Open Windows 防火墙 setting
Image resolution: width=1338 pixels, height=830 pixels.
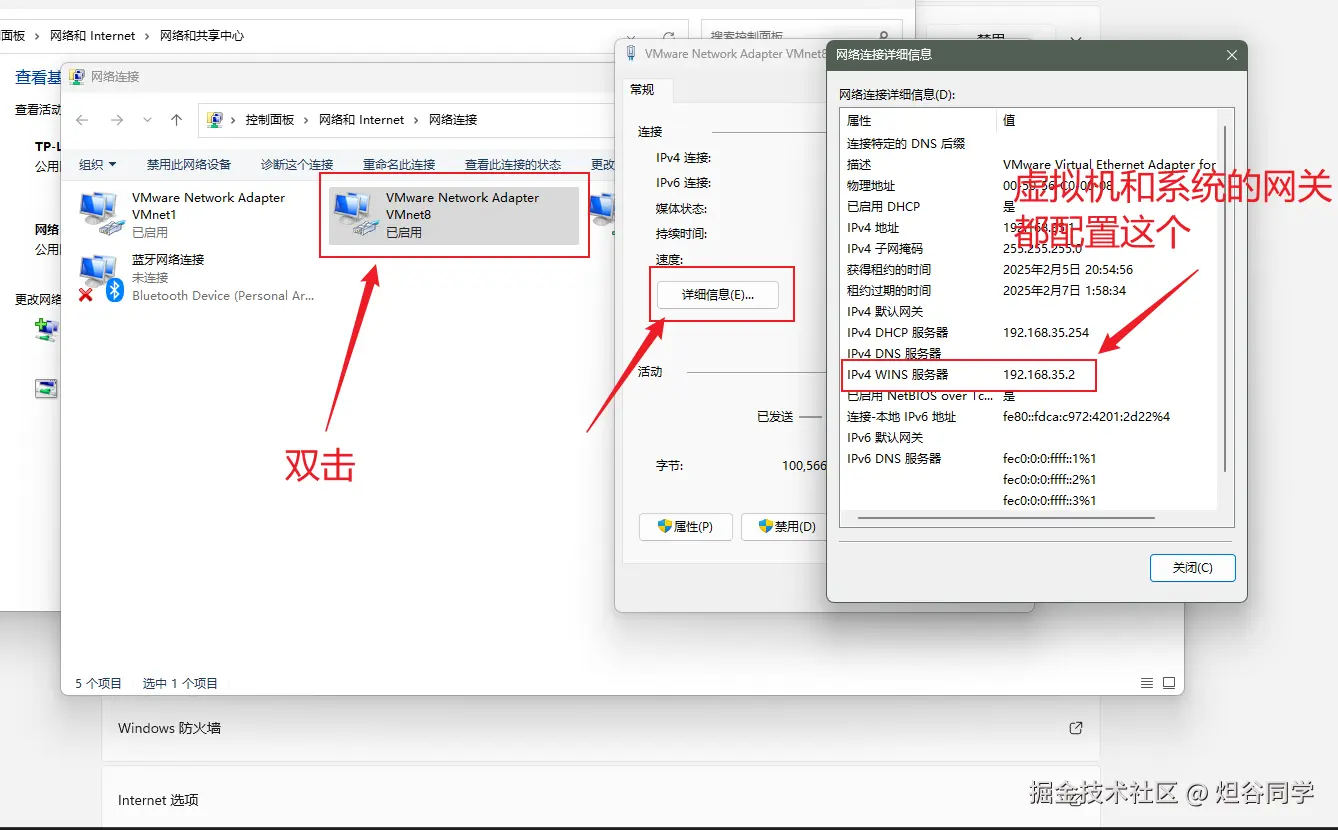[x=600, y=728]
